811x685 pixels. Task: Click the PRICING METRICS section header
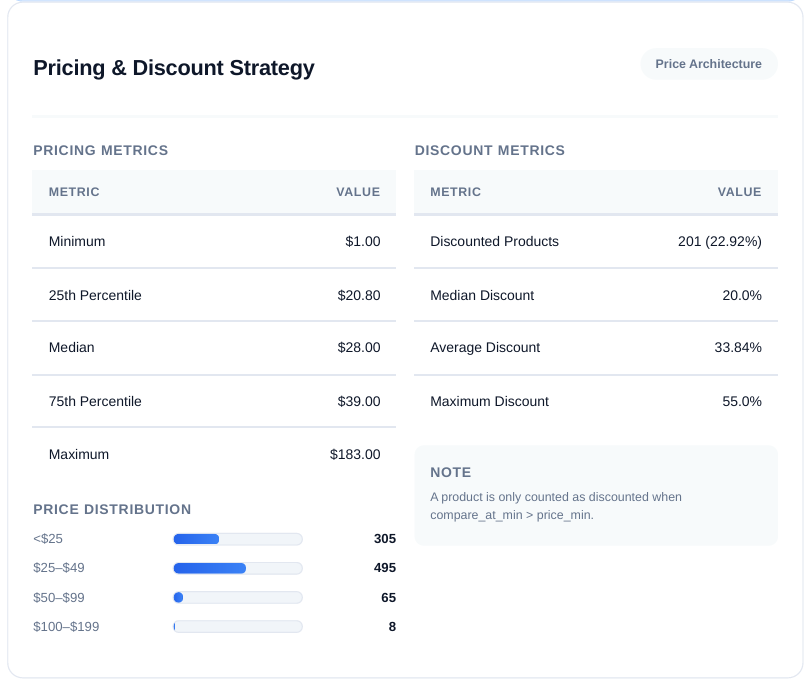[100, 150]
